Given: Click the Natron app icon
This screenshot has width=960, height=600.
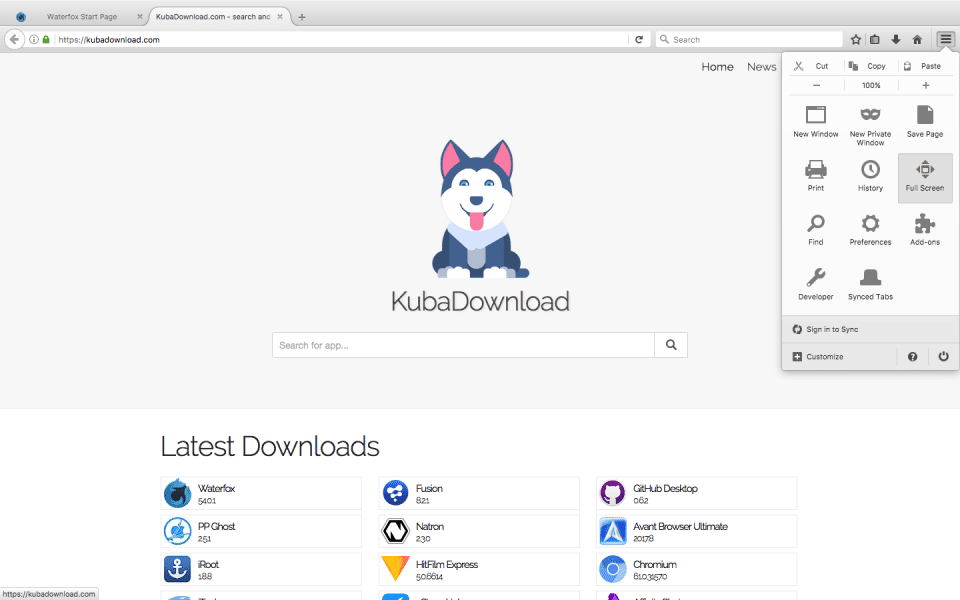Looking at the screenshot, I should [396, 531].
